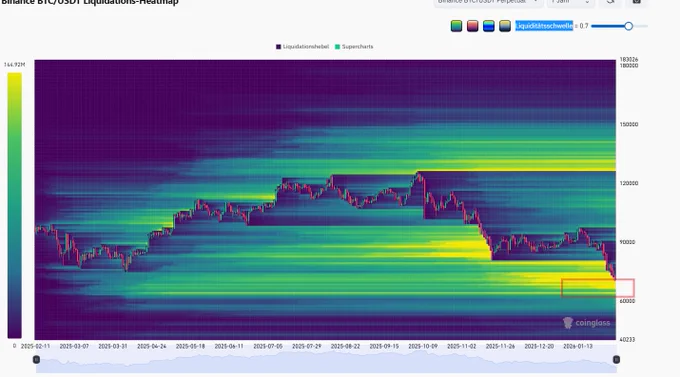
Task: Click the 2025-11-26 date label
Action: 500,346
